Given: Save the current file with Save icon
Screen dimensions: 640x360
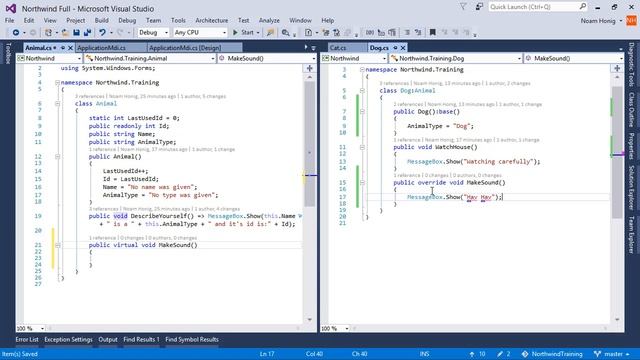Looking at the screenshot, I should click(76, 32).
